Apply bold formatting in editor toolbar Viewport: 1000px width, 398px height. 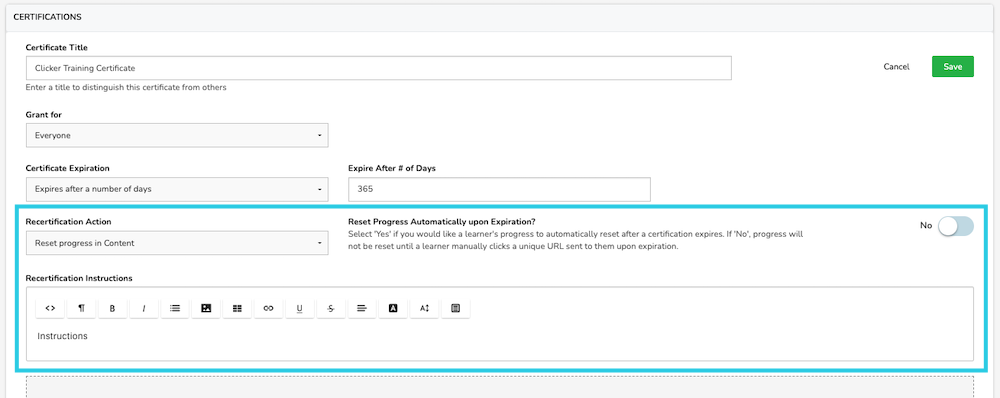[113, 308]
